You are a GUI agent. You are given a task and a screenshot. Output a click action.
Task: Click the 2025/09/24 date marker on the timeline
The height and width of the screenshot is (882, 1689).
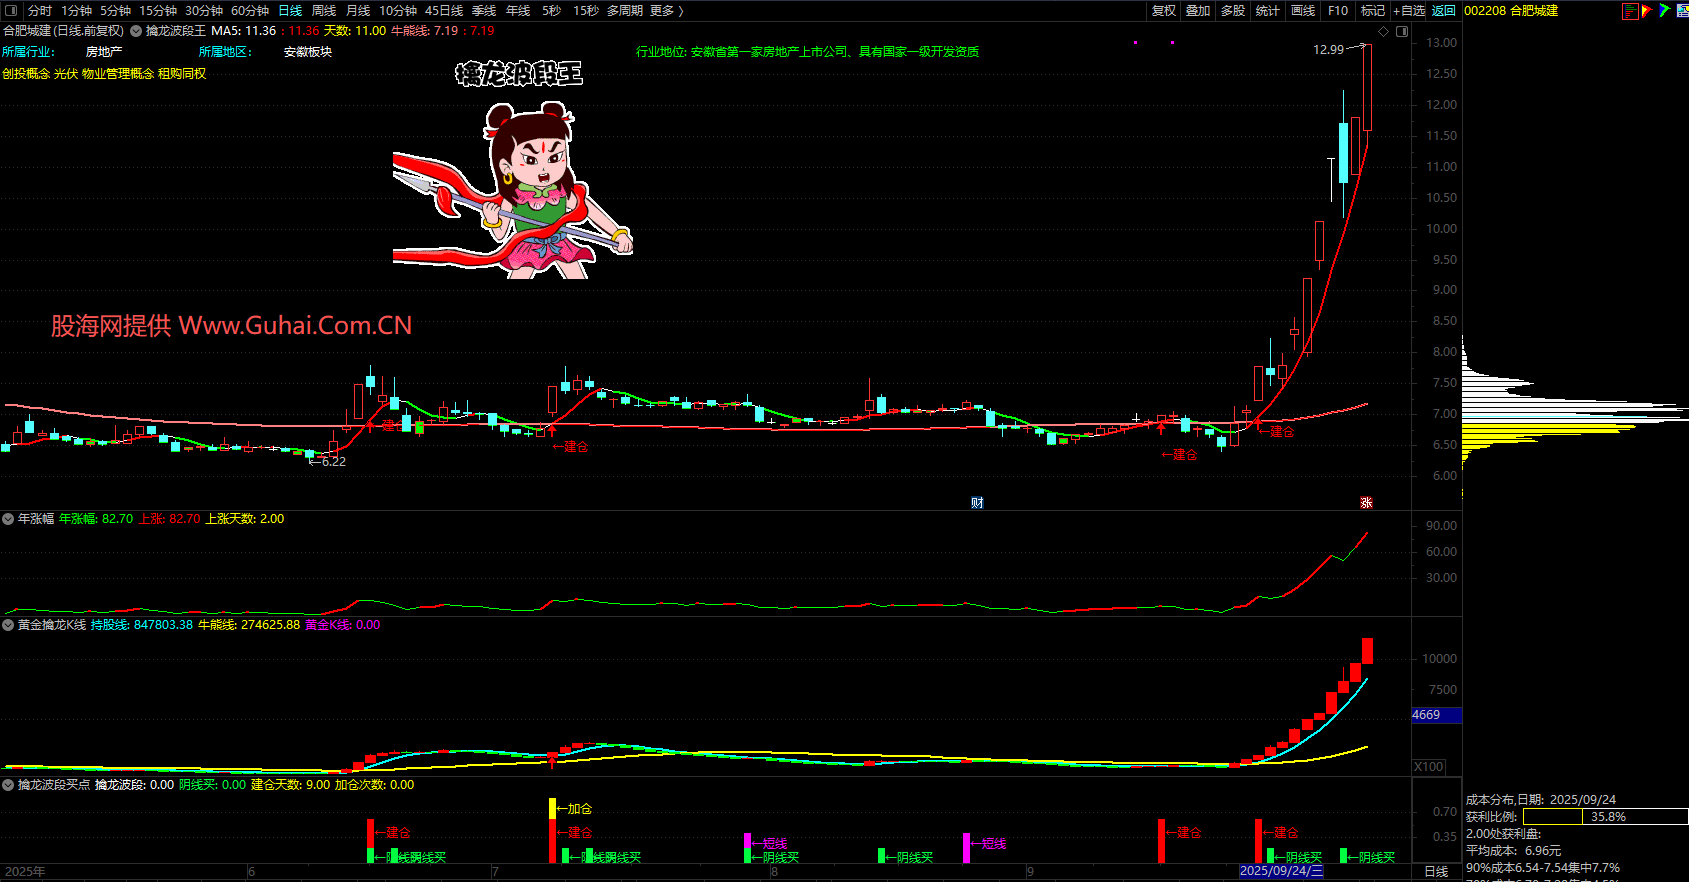pyautogui.click(x=1281, y=871)
